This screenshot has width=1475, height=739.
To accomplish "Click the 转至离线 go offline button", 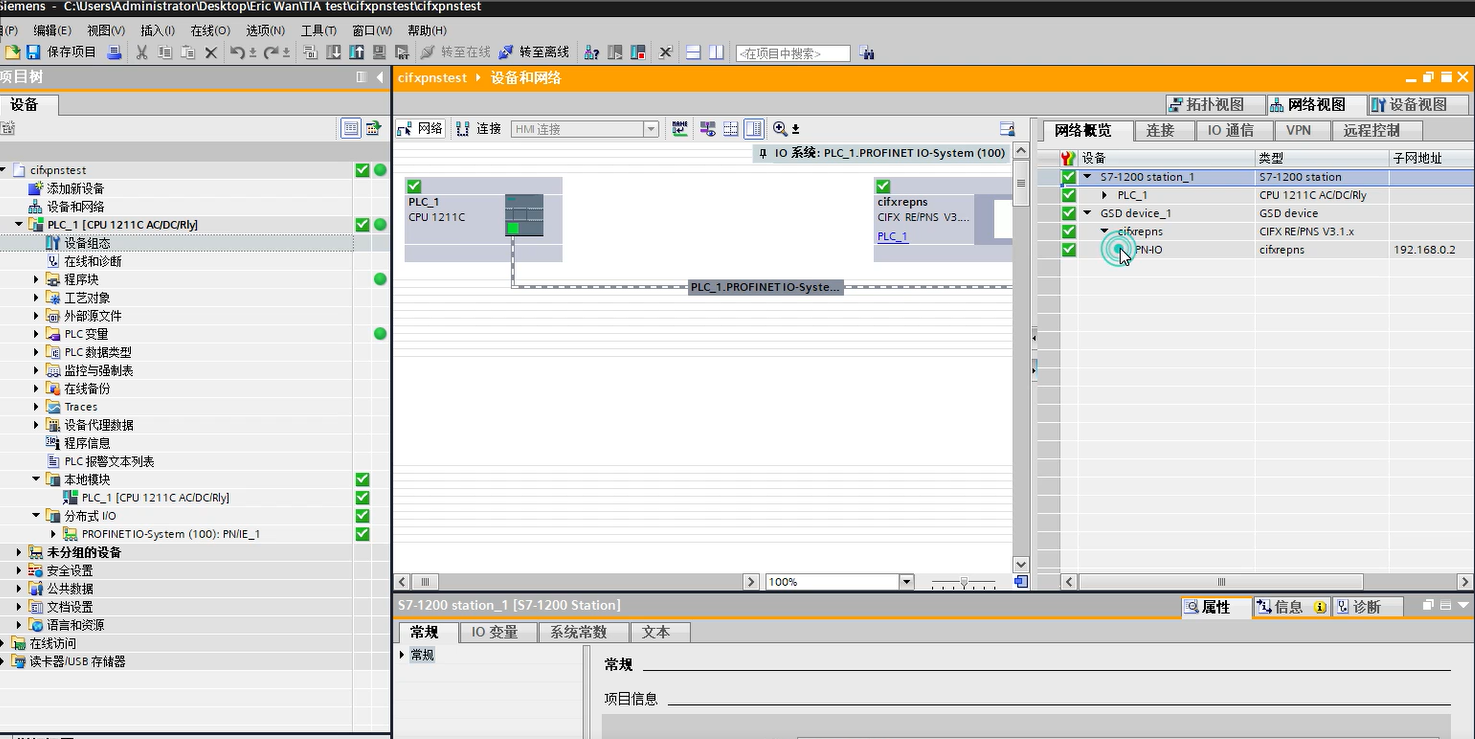I will (x=534, y=52).
